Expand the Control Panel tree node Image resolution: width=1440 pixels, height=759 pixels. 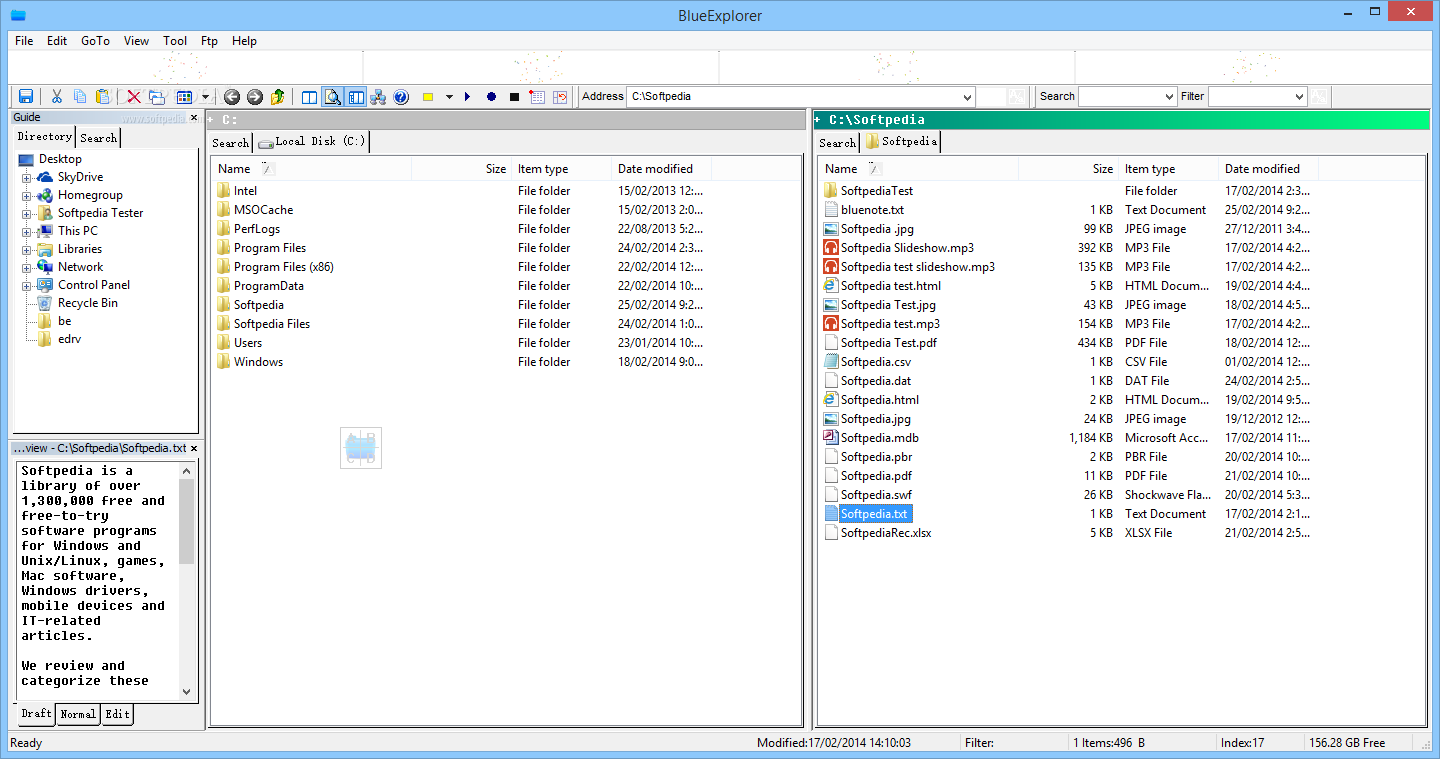coord(27,285)
